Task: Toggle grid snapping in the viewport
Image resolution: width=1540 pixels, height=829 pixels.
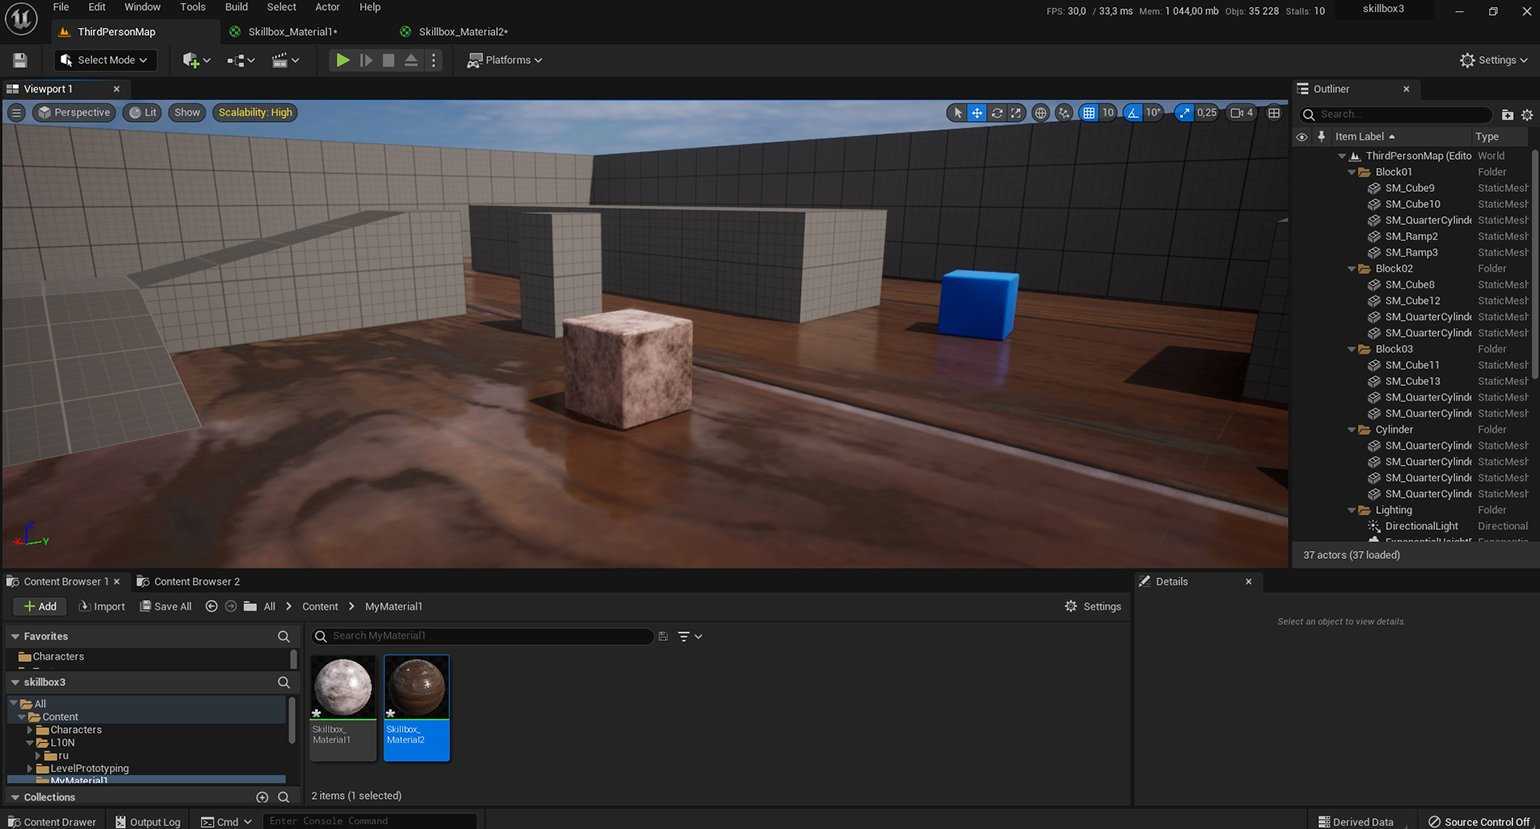Action: [1089, 113]
